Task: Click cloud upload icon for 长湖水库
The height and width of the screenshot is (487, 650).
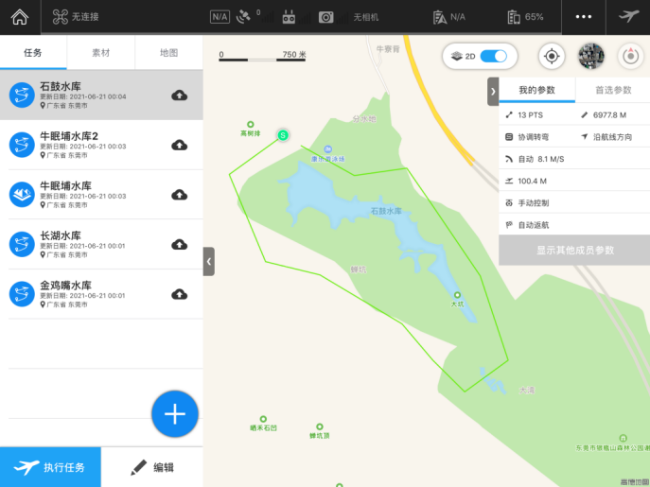Action: click(179, 244)
